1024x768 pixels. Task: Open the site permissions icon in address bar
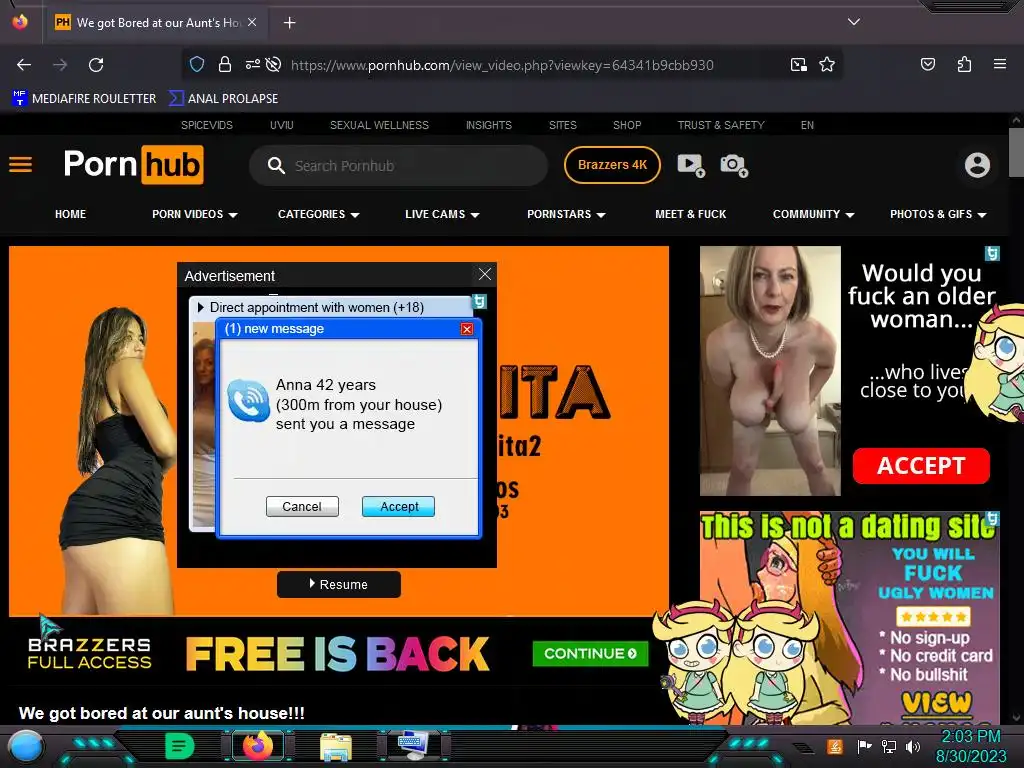252,64
